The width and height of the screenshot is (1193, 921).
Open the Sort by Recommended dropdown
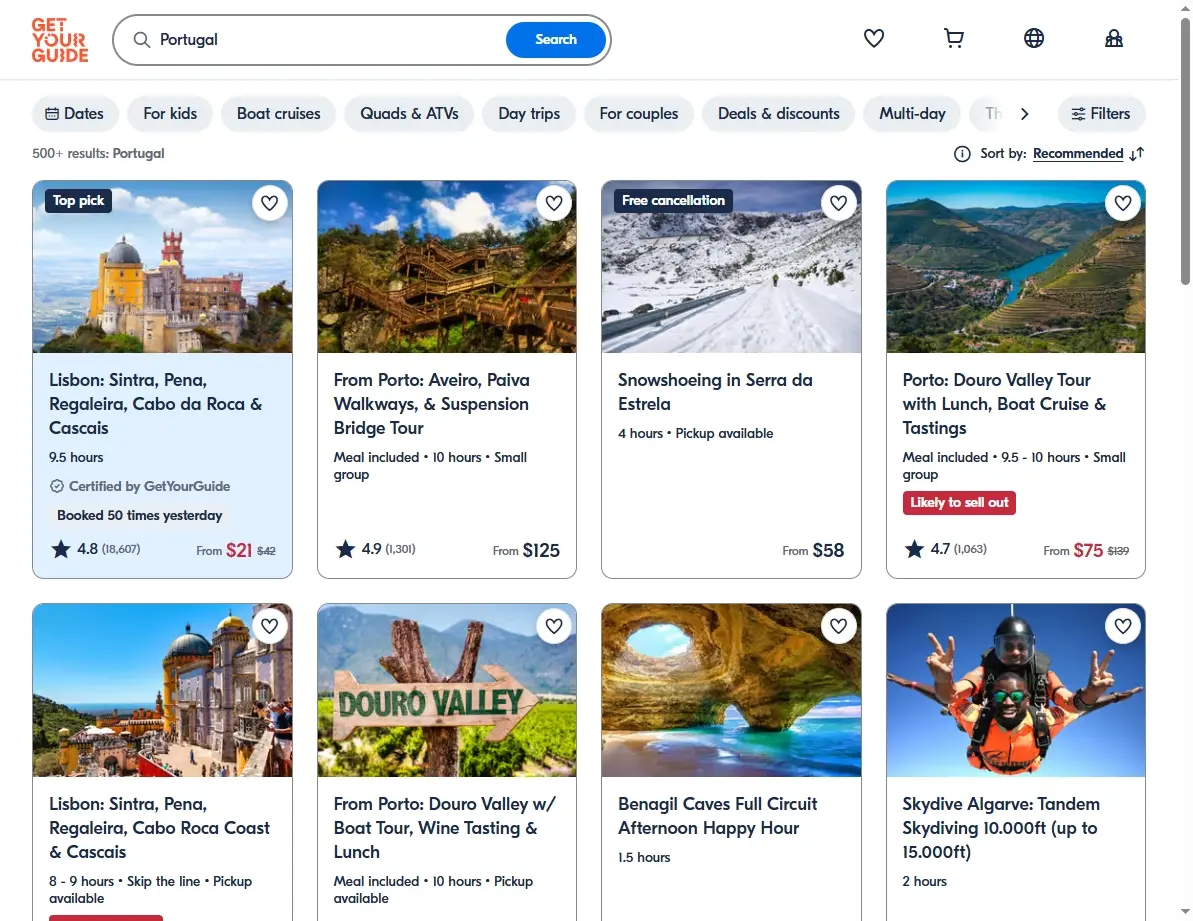click(1077, 154)
